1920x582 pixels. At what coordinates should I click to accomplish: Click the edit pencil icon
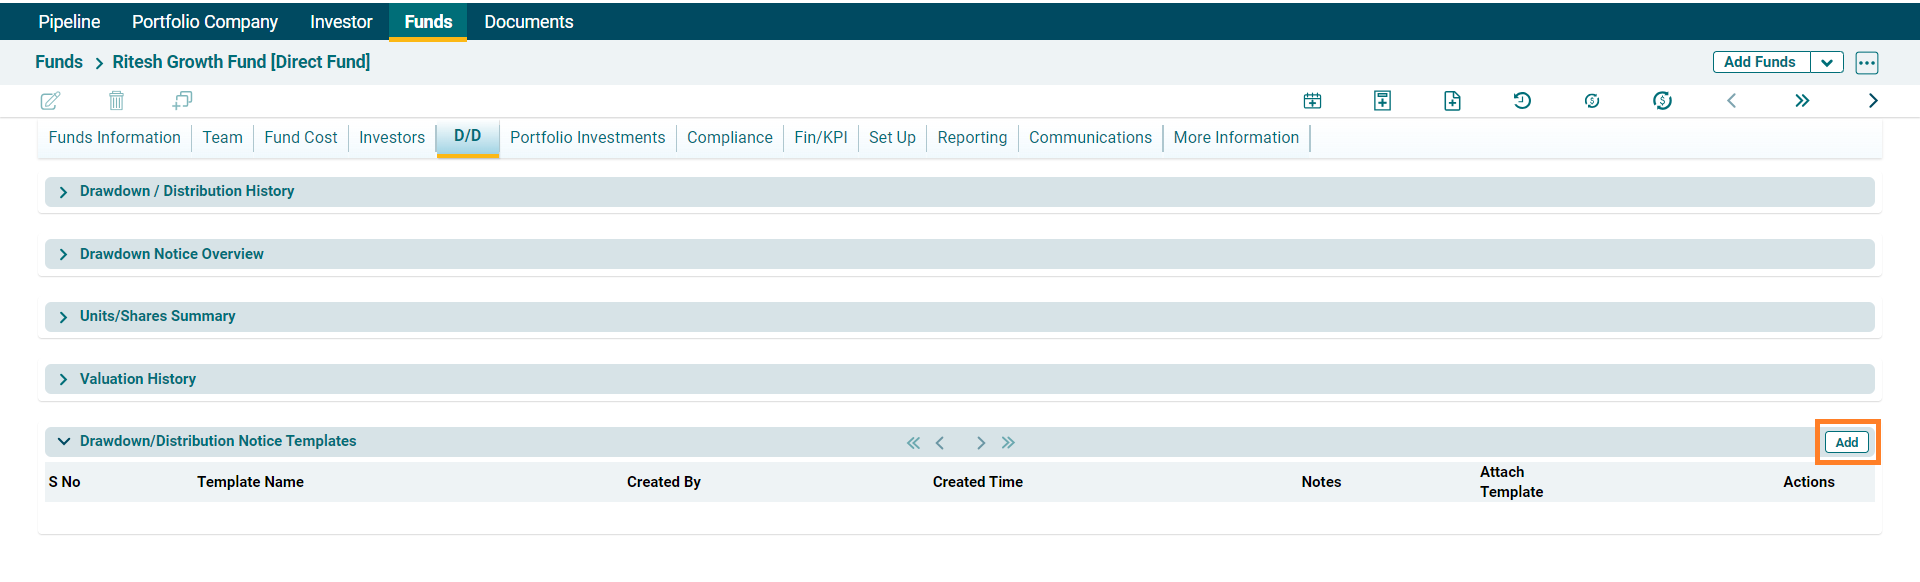50,101
